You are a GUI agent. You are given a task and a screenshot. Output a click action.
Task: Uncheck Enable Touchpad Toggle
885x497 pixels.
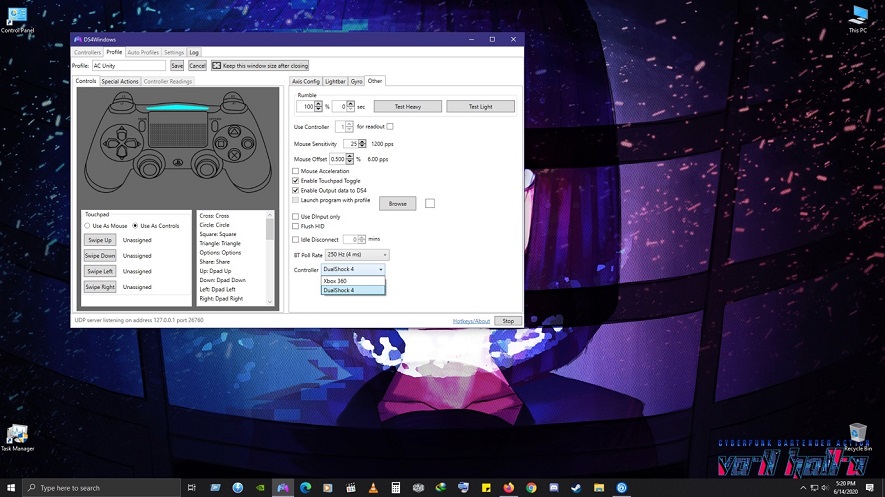coord(295,180)
